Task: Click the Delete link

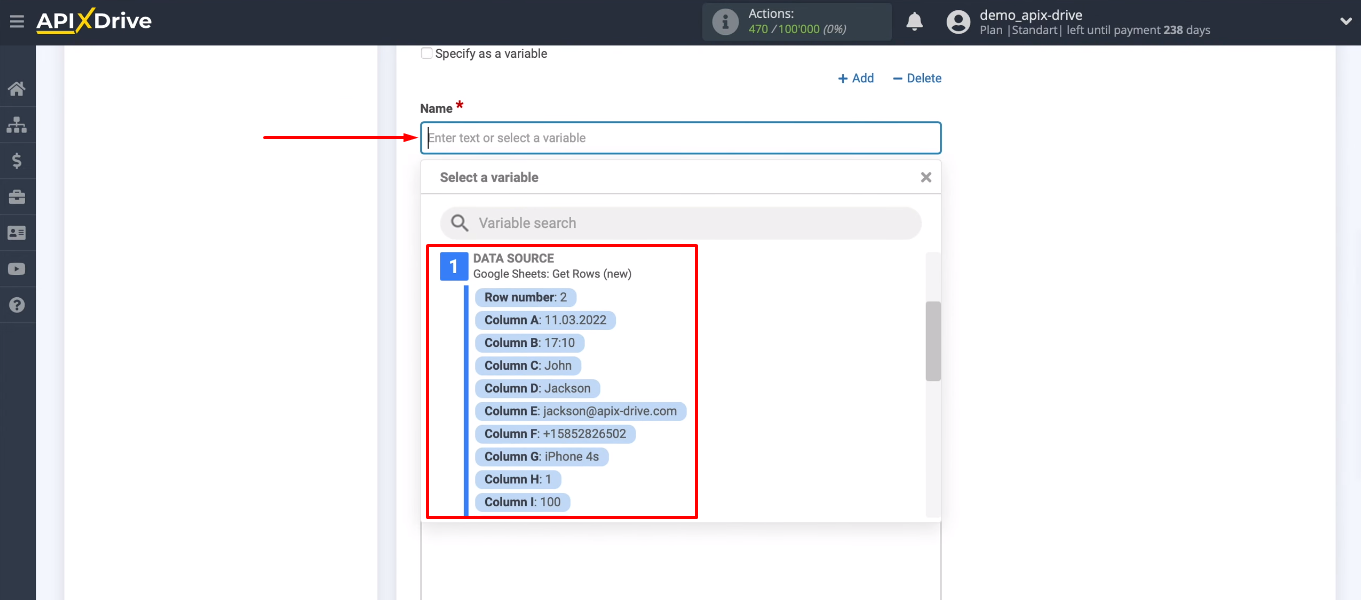Action: [916, 78]
